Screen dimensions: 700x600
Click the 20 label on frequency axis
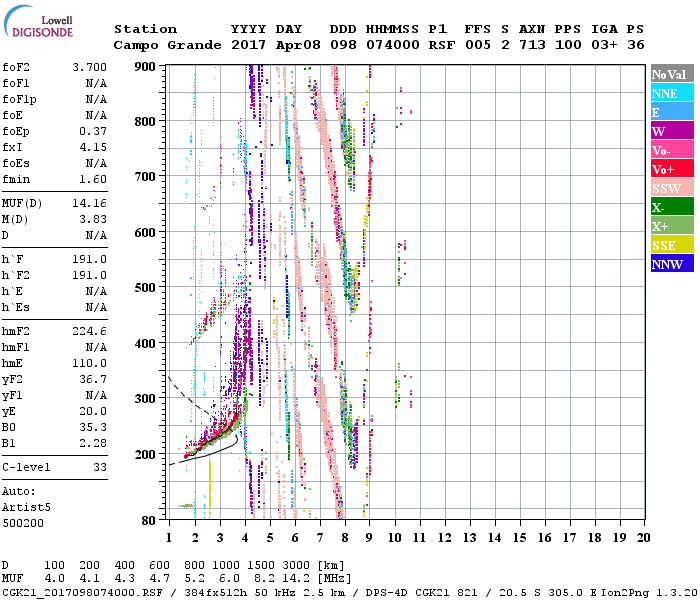[x=643, y=538]
